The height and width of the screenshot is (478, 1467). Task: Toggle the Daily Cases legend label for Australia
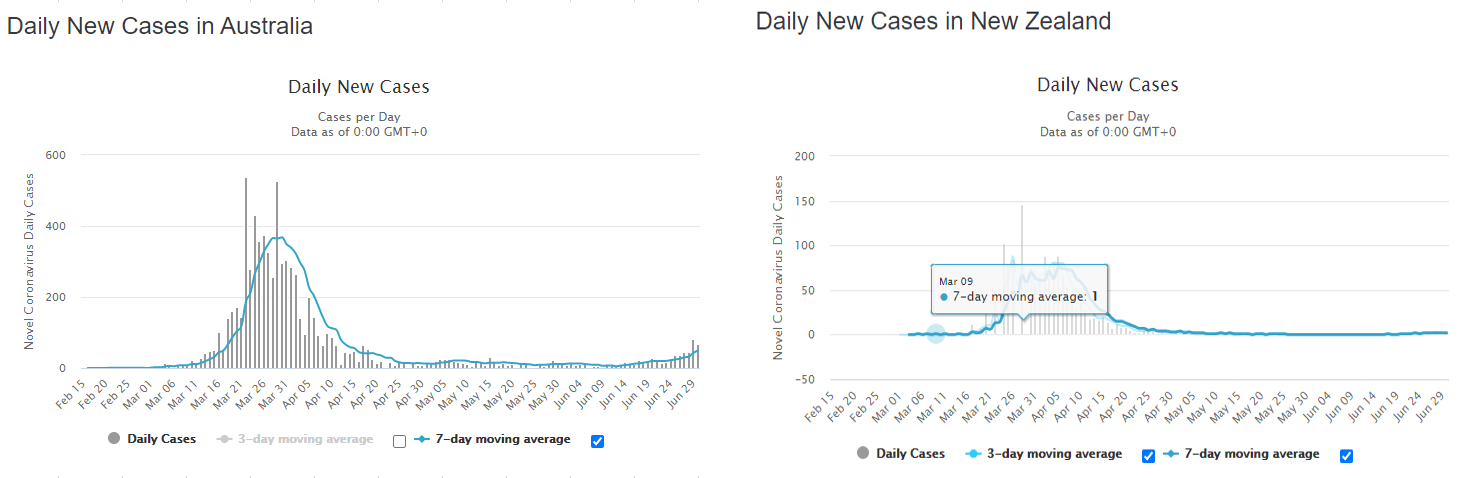click(161, 439)
